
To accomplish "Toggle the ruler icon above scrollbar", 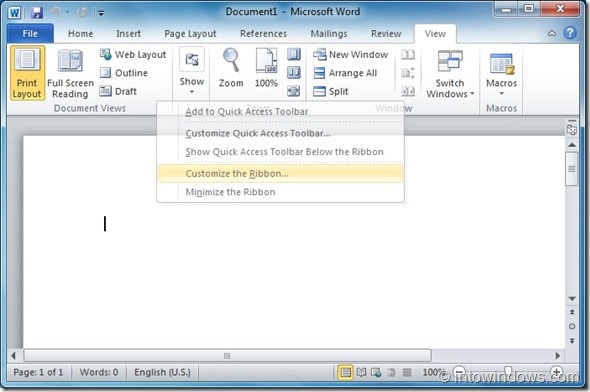I will (x=572, y=129).
